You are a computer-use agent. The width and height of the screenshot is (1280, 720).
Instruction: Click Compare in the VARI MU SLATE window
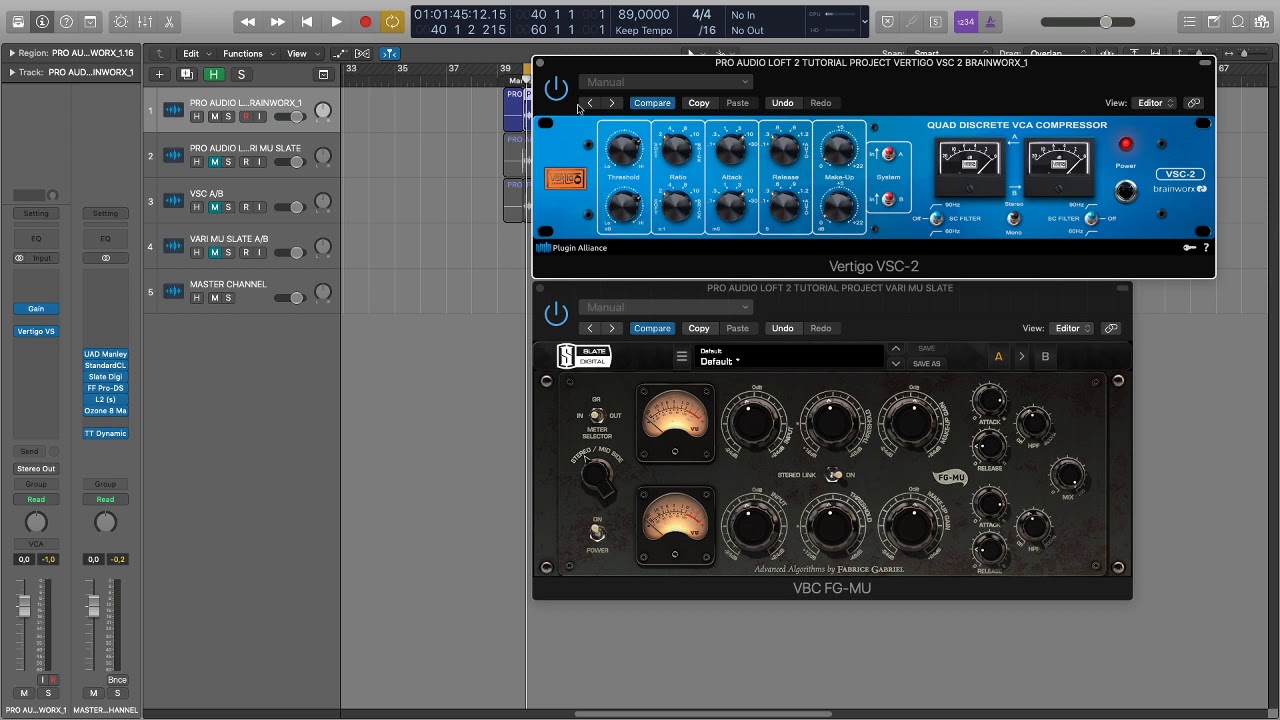pyautogui.click(x=652, y=328)
